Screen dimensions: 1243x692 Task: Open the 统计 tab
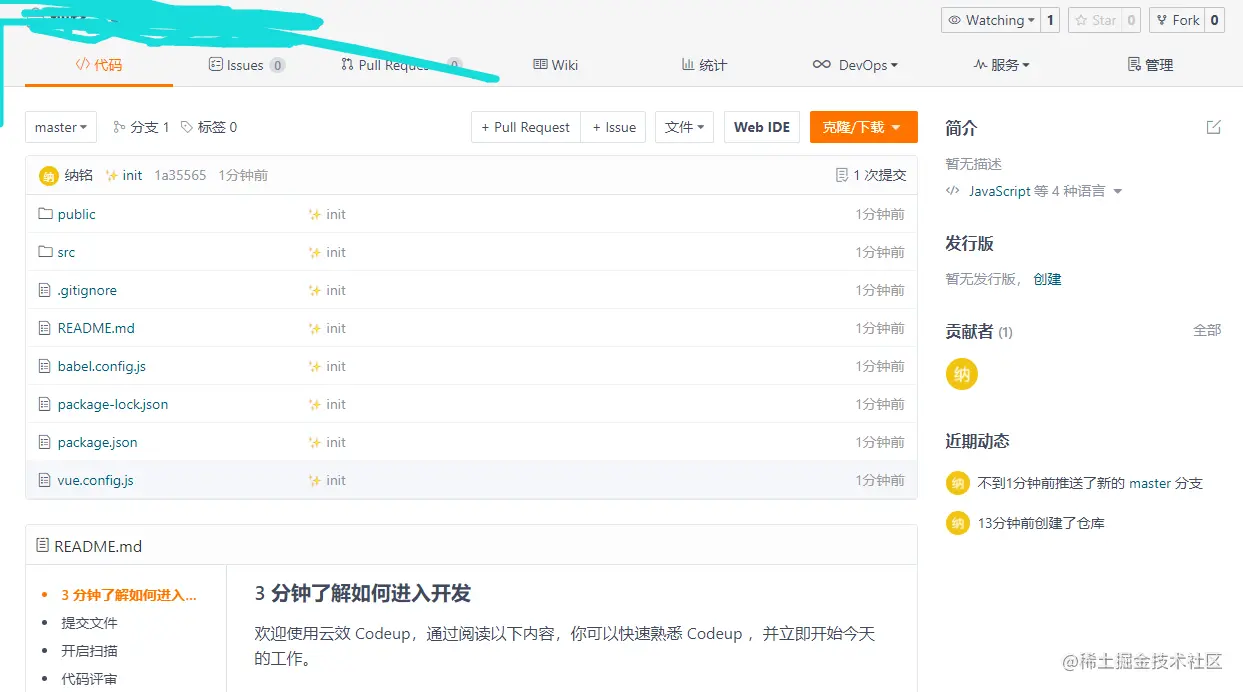(x=704, y=65)
